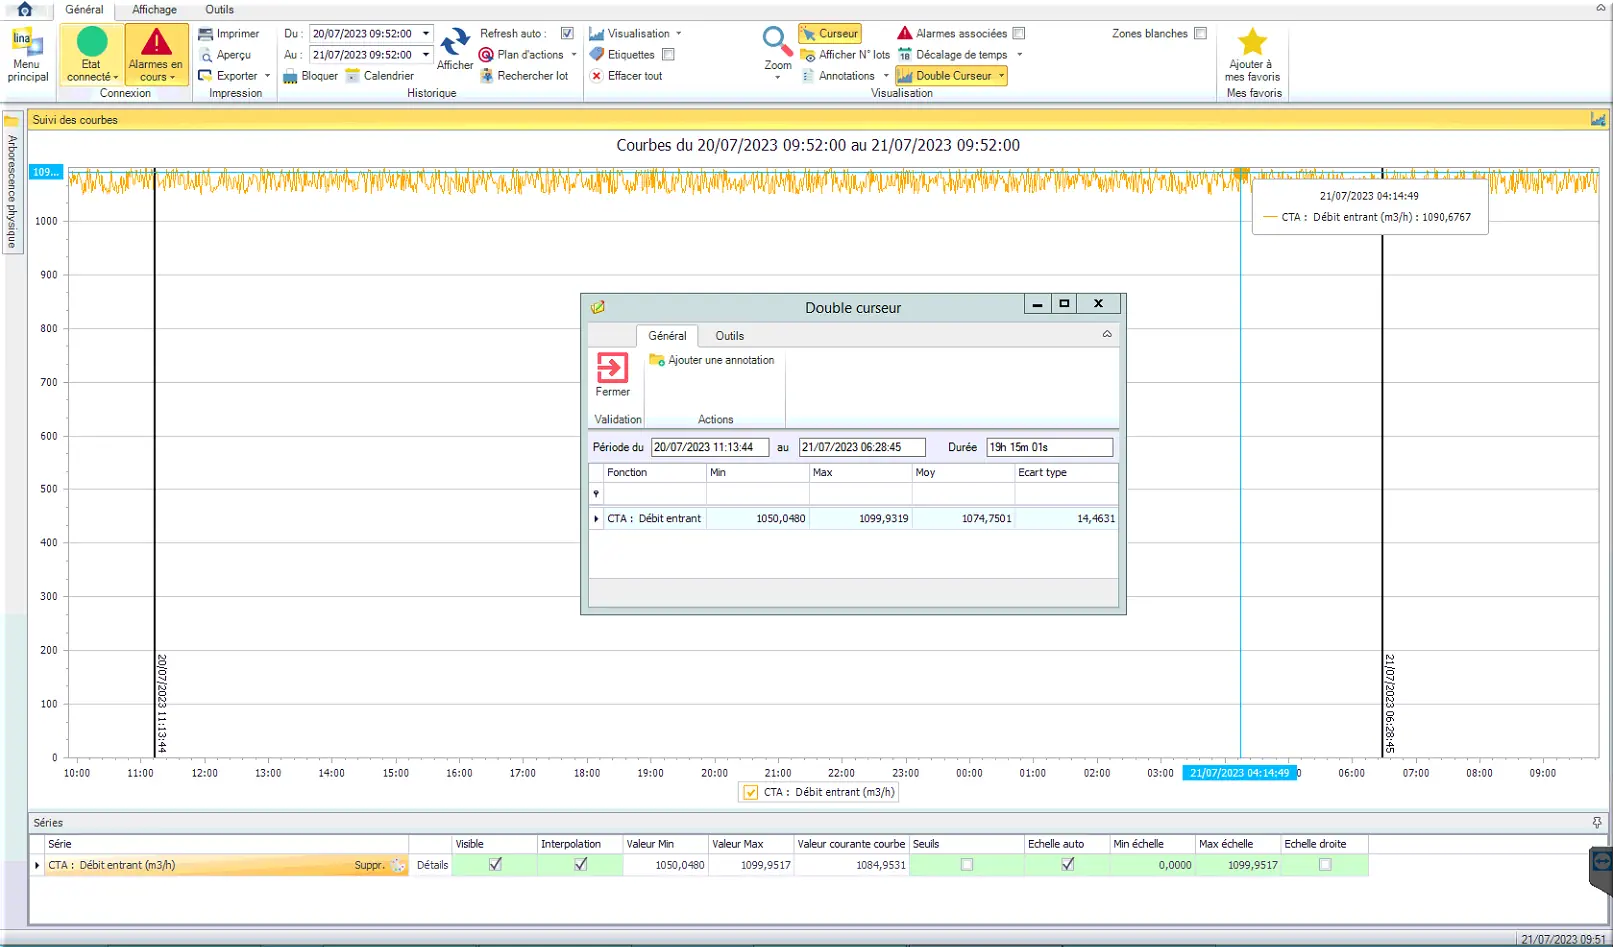Click Décalage de temps icon
The height and width of the screenshot is (947, 1613).
pyautogui.click(x=905, y=55)
